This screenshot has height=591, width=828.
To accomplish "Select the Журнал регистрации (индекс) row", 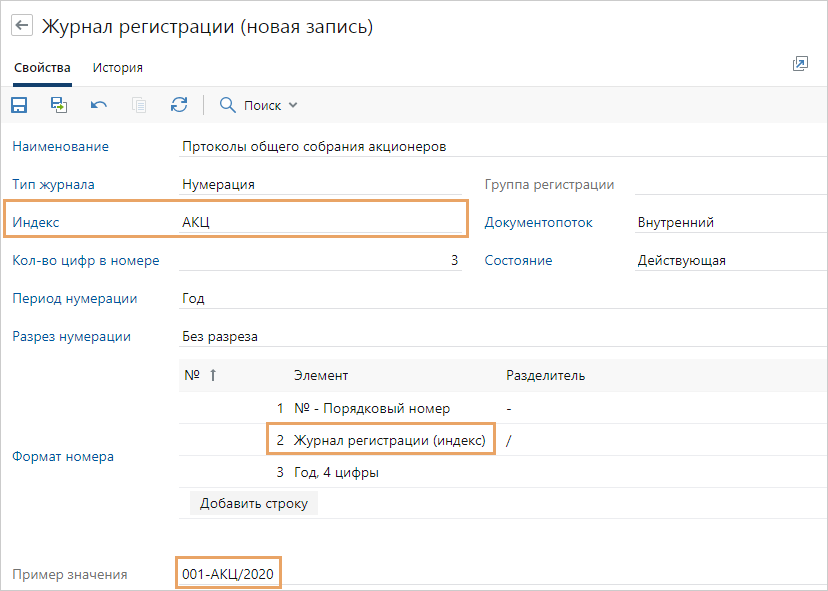I will tap(389, 440).
